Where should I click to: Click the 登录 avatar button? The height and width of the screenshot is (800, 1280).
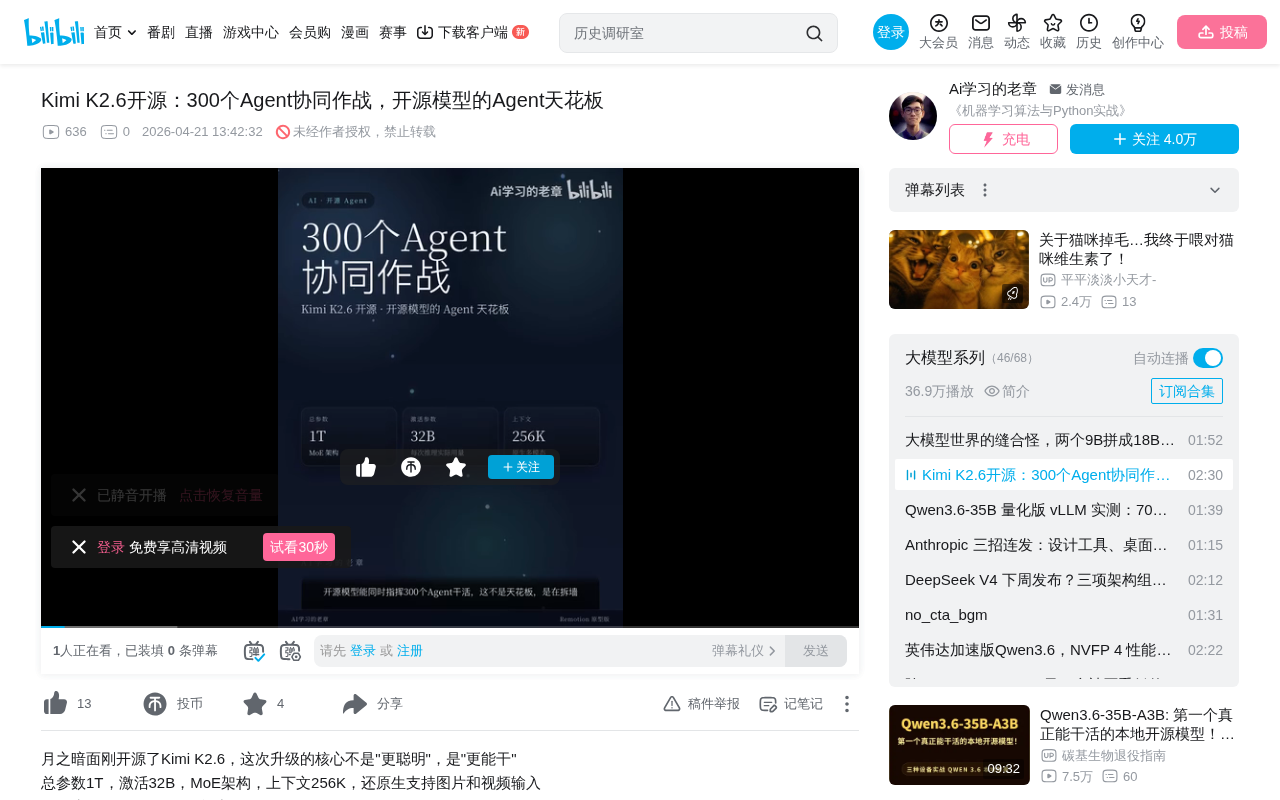(891, 32)
